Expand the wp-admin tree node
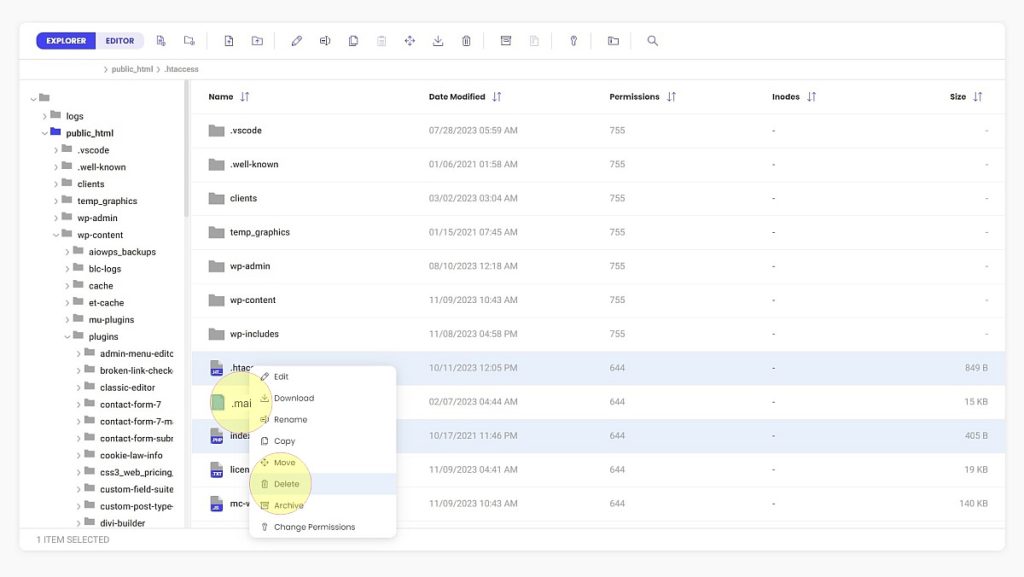The height and width of the screenshot is (577, 1024). [x=56, y=218]
